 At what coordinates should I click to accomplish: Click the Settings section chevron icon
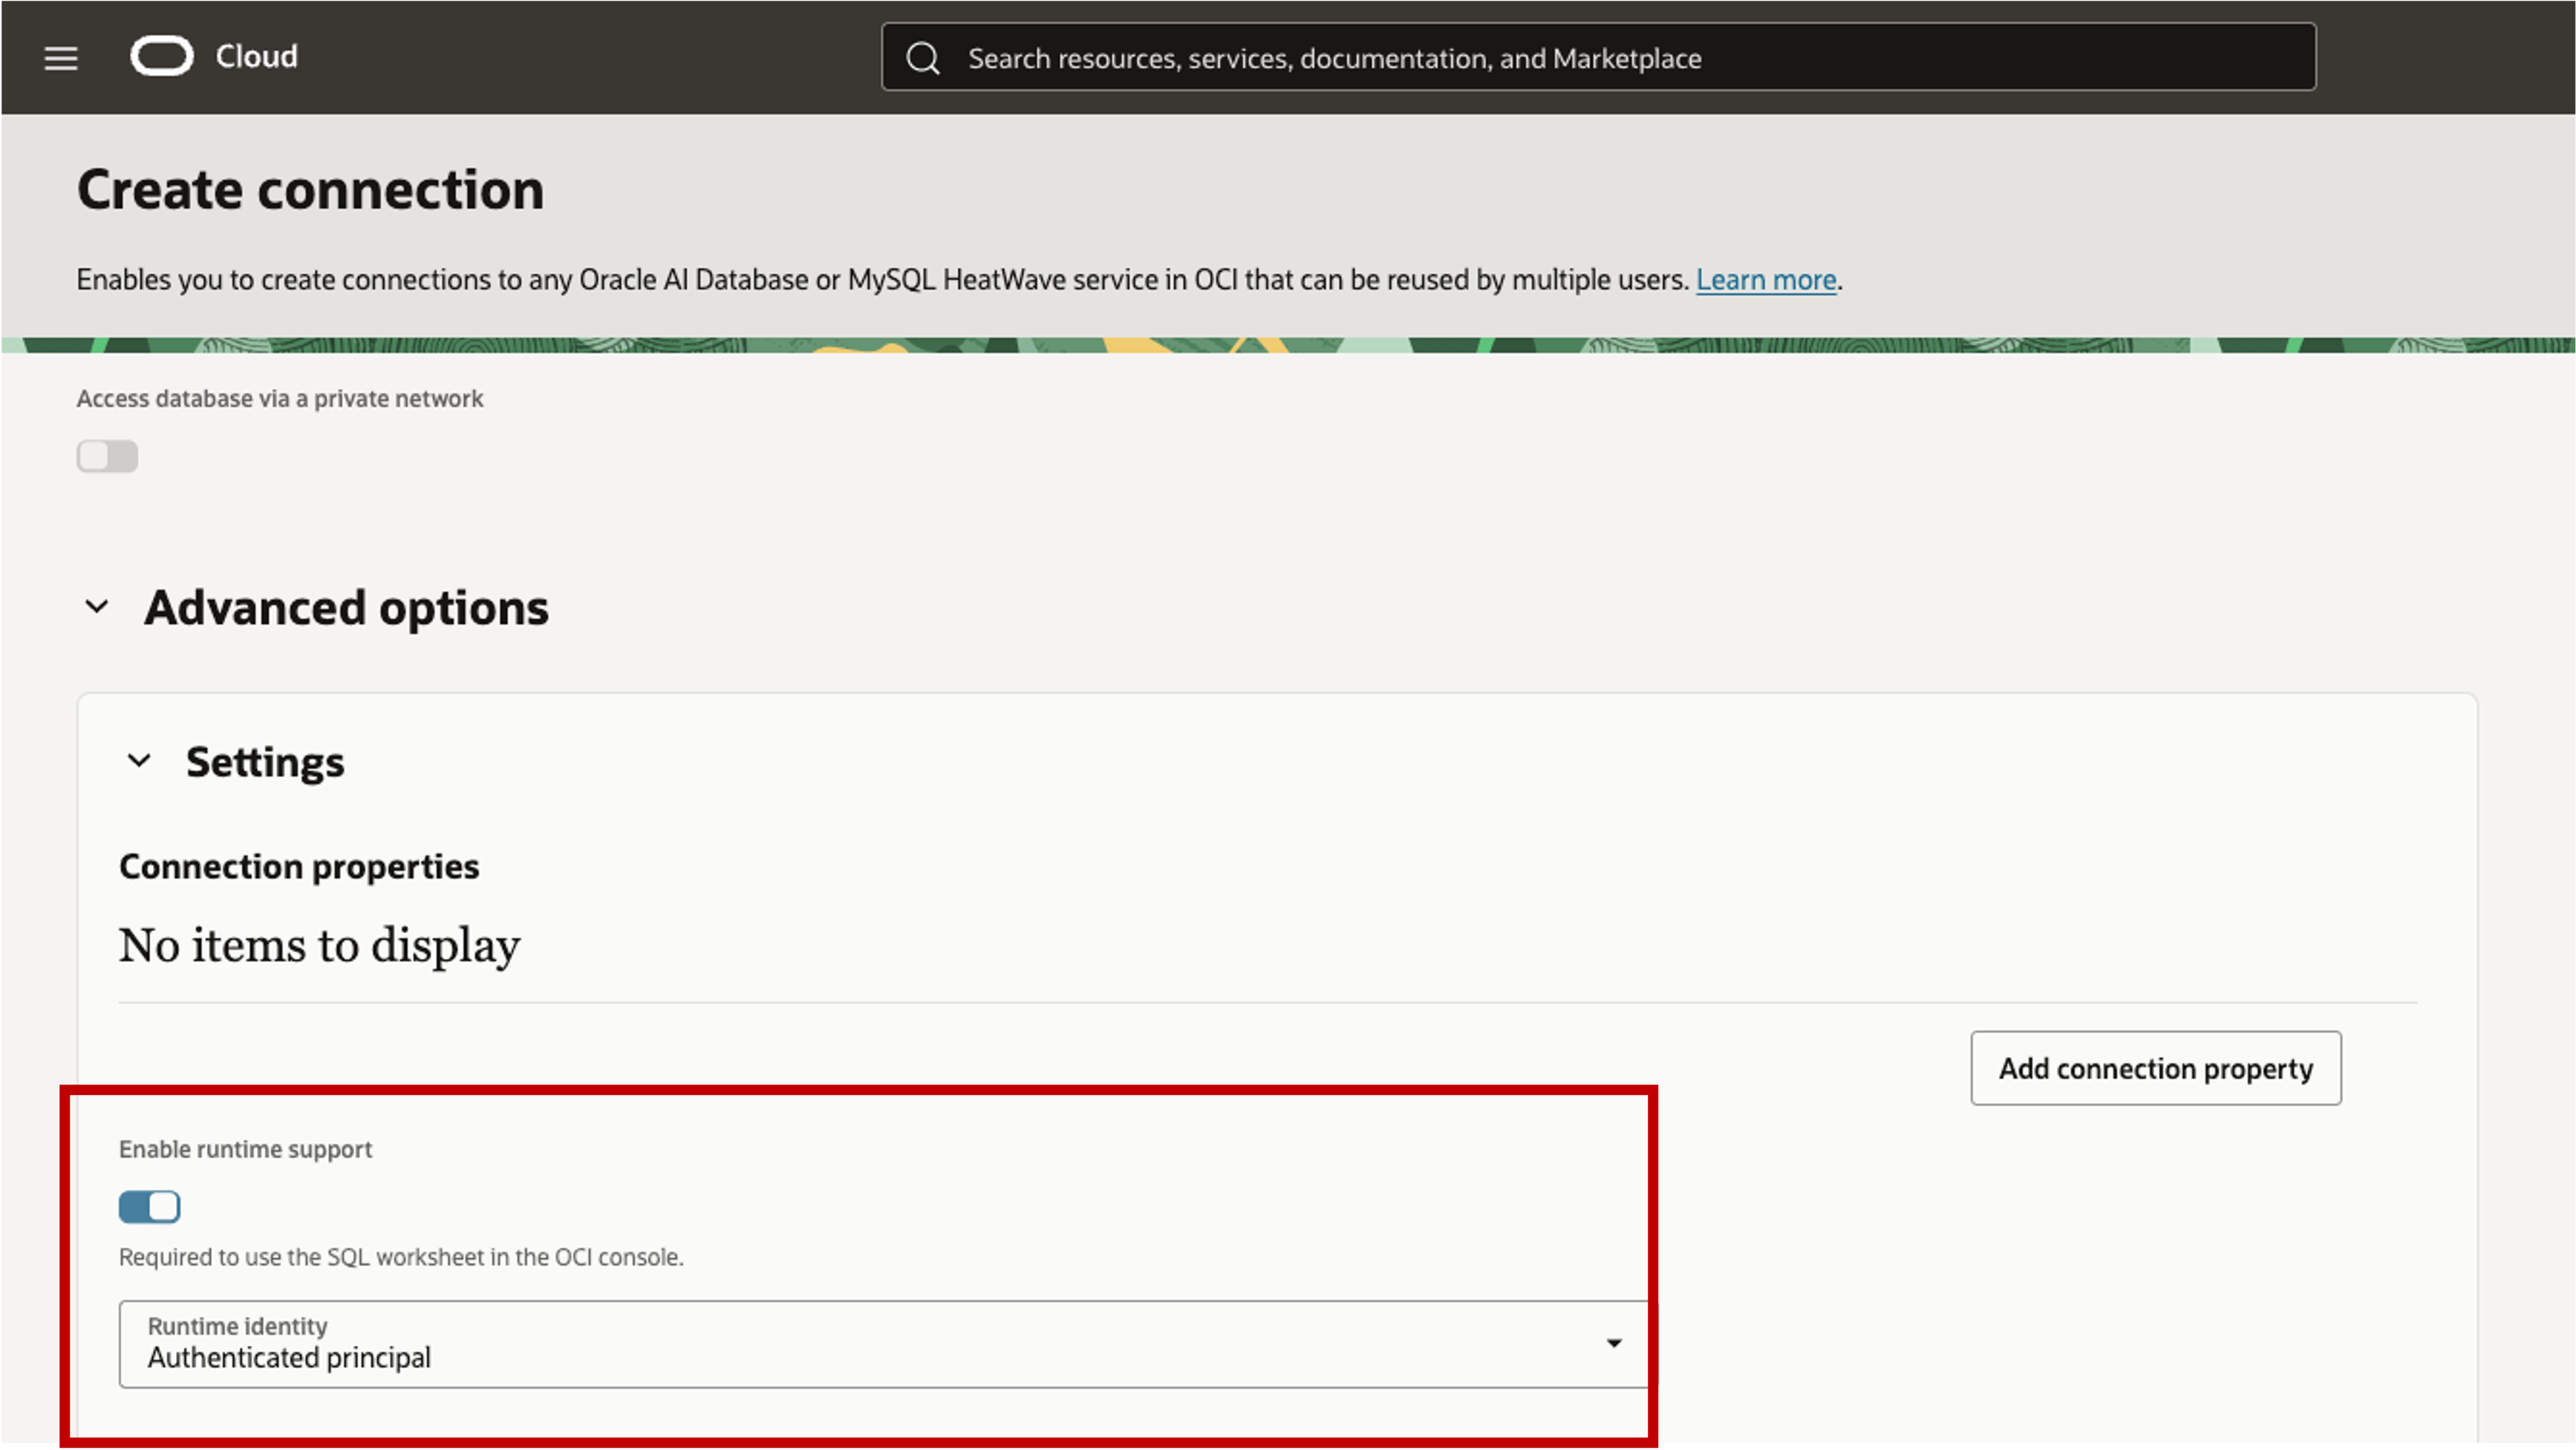click(140, 761)
